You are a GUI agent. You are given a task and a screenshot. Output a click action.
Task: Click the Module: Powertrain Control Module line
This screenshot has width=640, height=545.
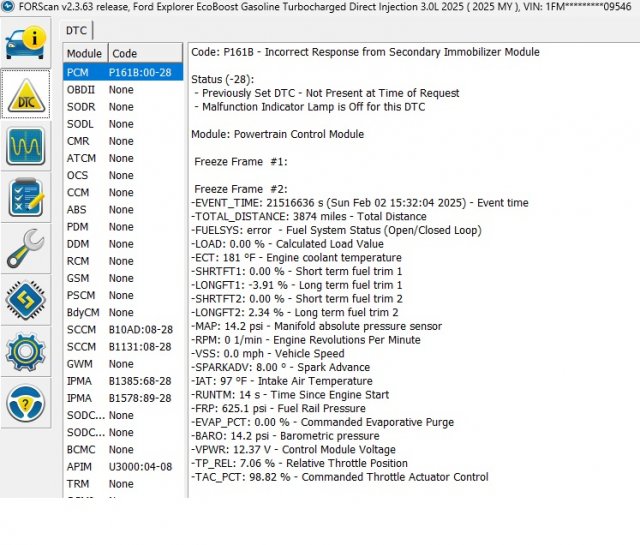tap(278, 134)
